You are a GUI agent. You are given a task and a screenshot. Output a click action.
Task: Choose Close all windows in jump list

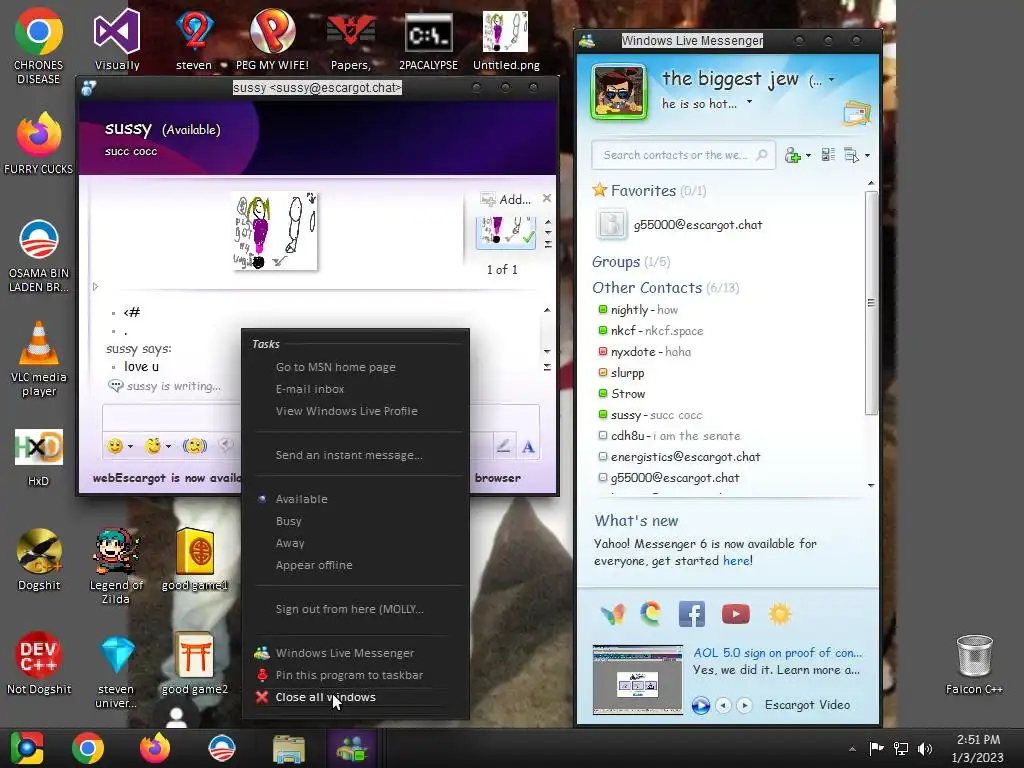325,697
